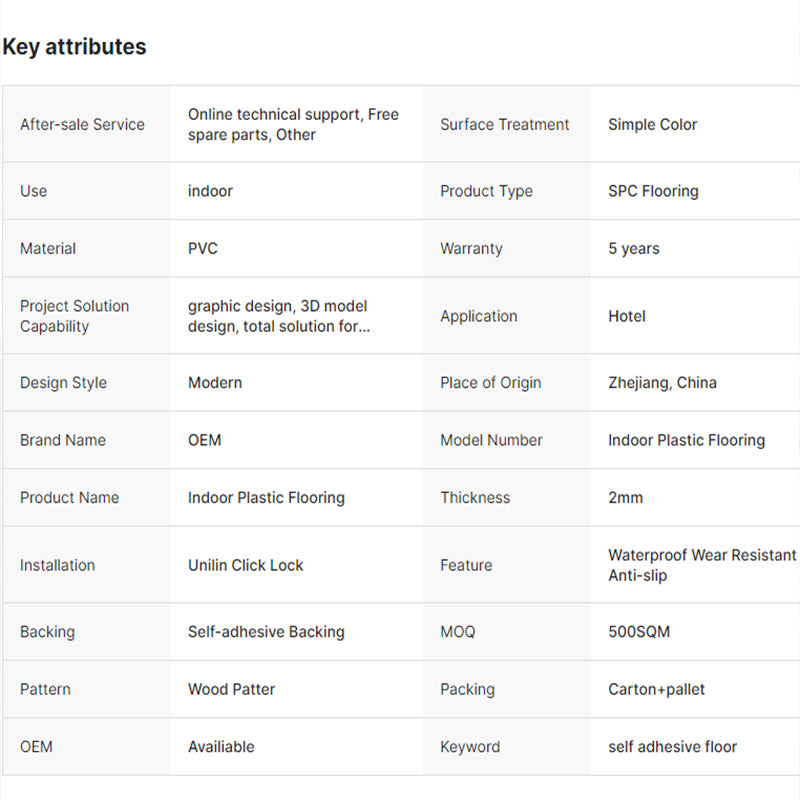Screen dimensions: 800x800
Task: Click the 500SQM MOQ value
Action: point(639,632)
